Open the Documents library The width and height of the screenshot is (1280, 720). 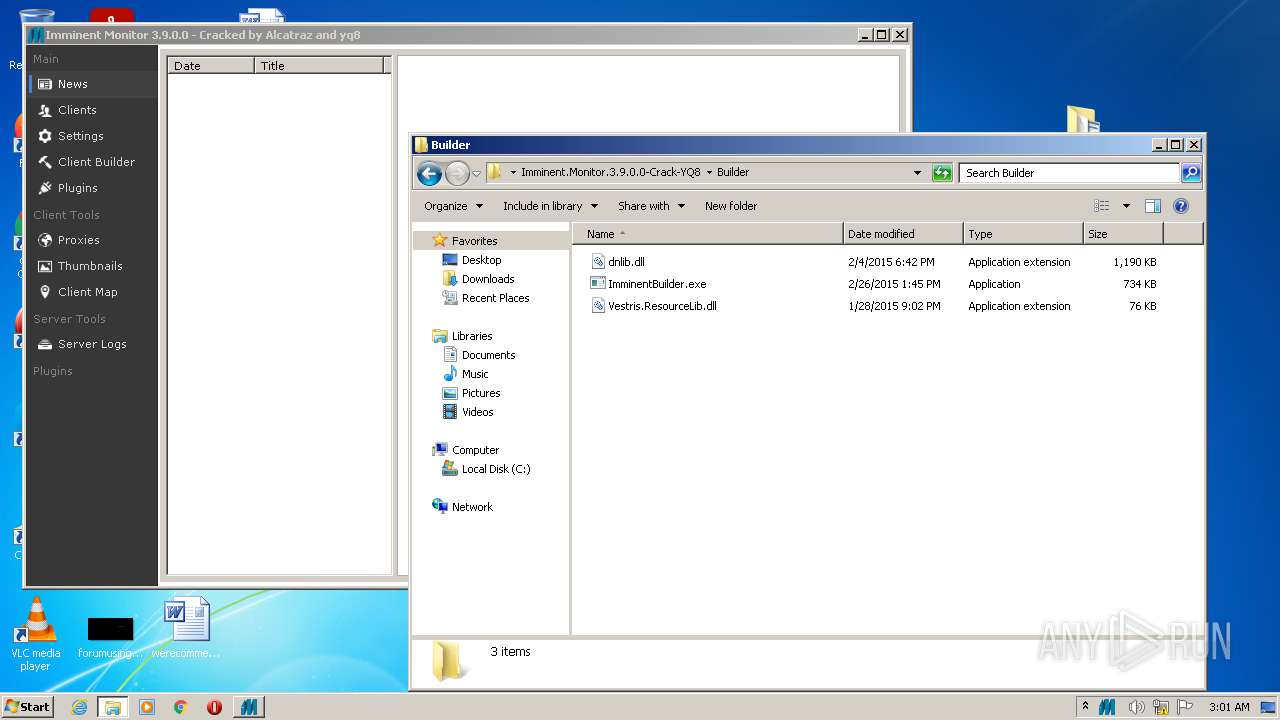488,355
